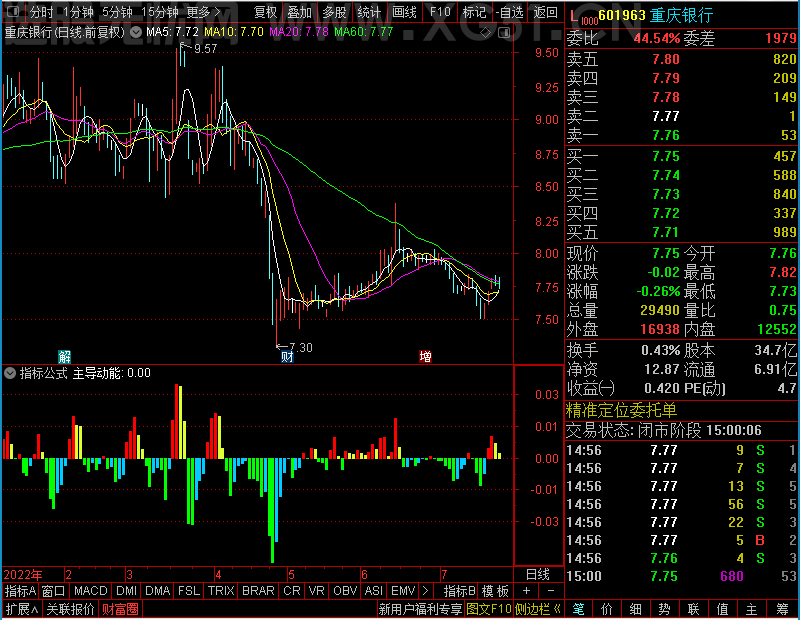Select the 价 tab in side panel
Viewport: 800px width, 620px height.
tap(607, 609)
